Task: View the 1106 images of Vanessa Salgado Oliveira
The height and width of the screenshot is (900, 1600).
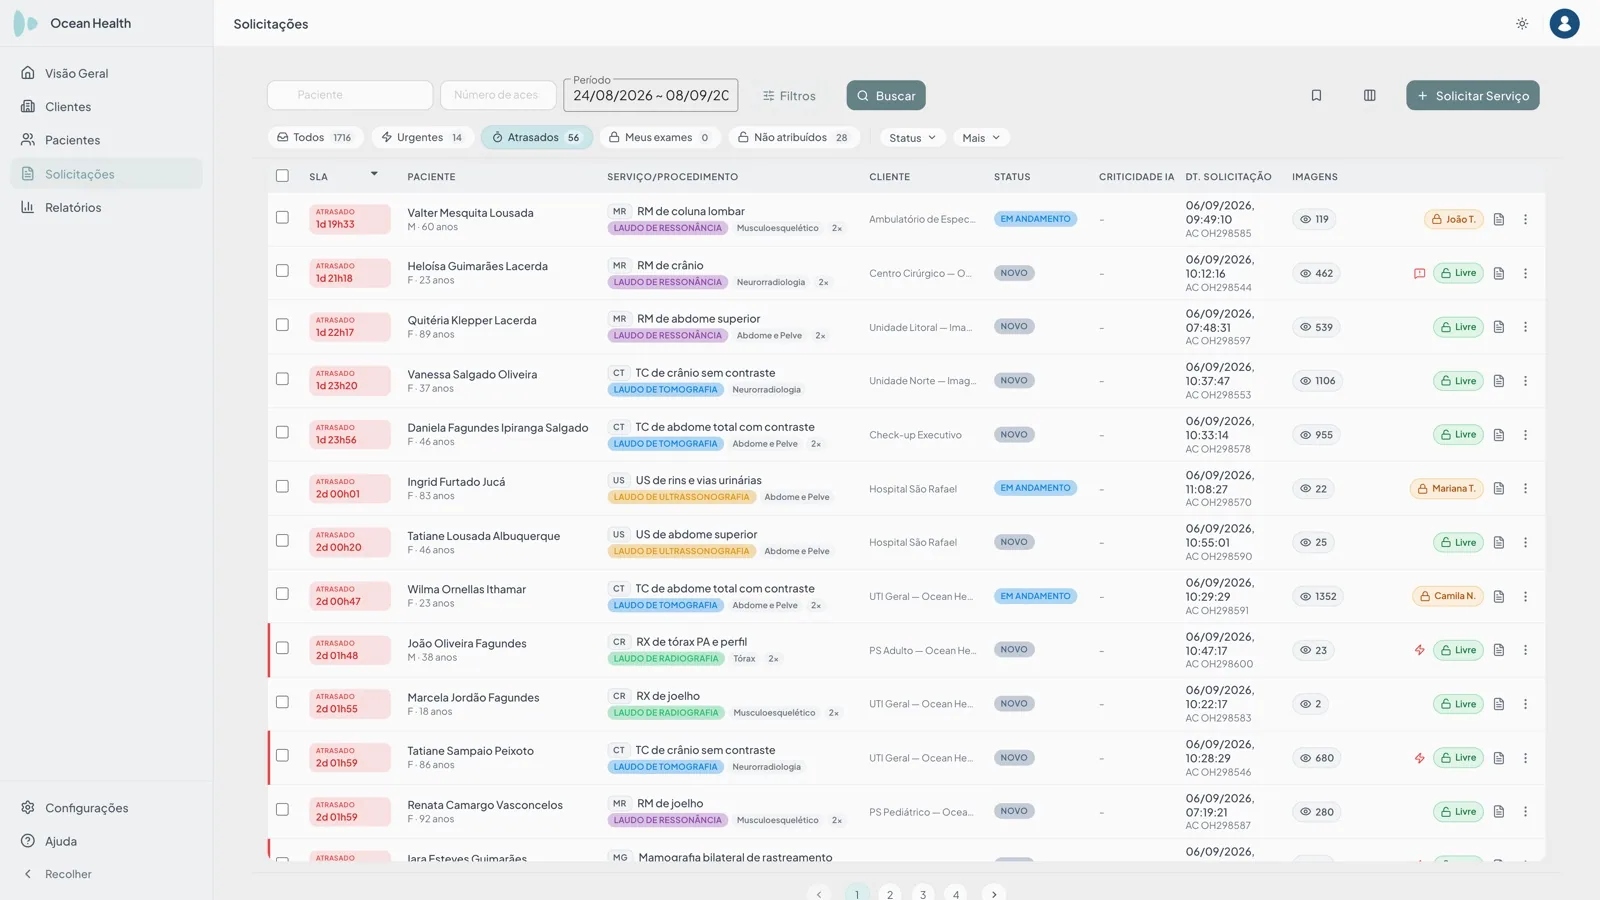Action: pos(1317,381)
